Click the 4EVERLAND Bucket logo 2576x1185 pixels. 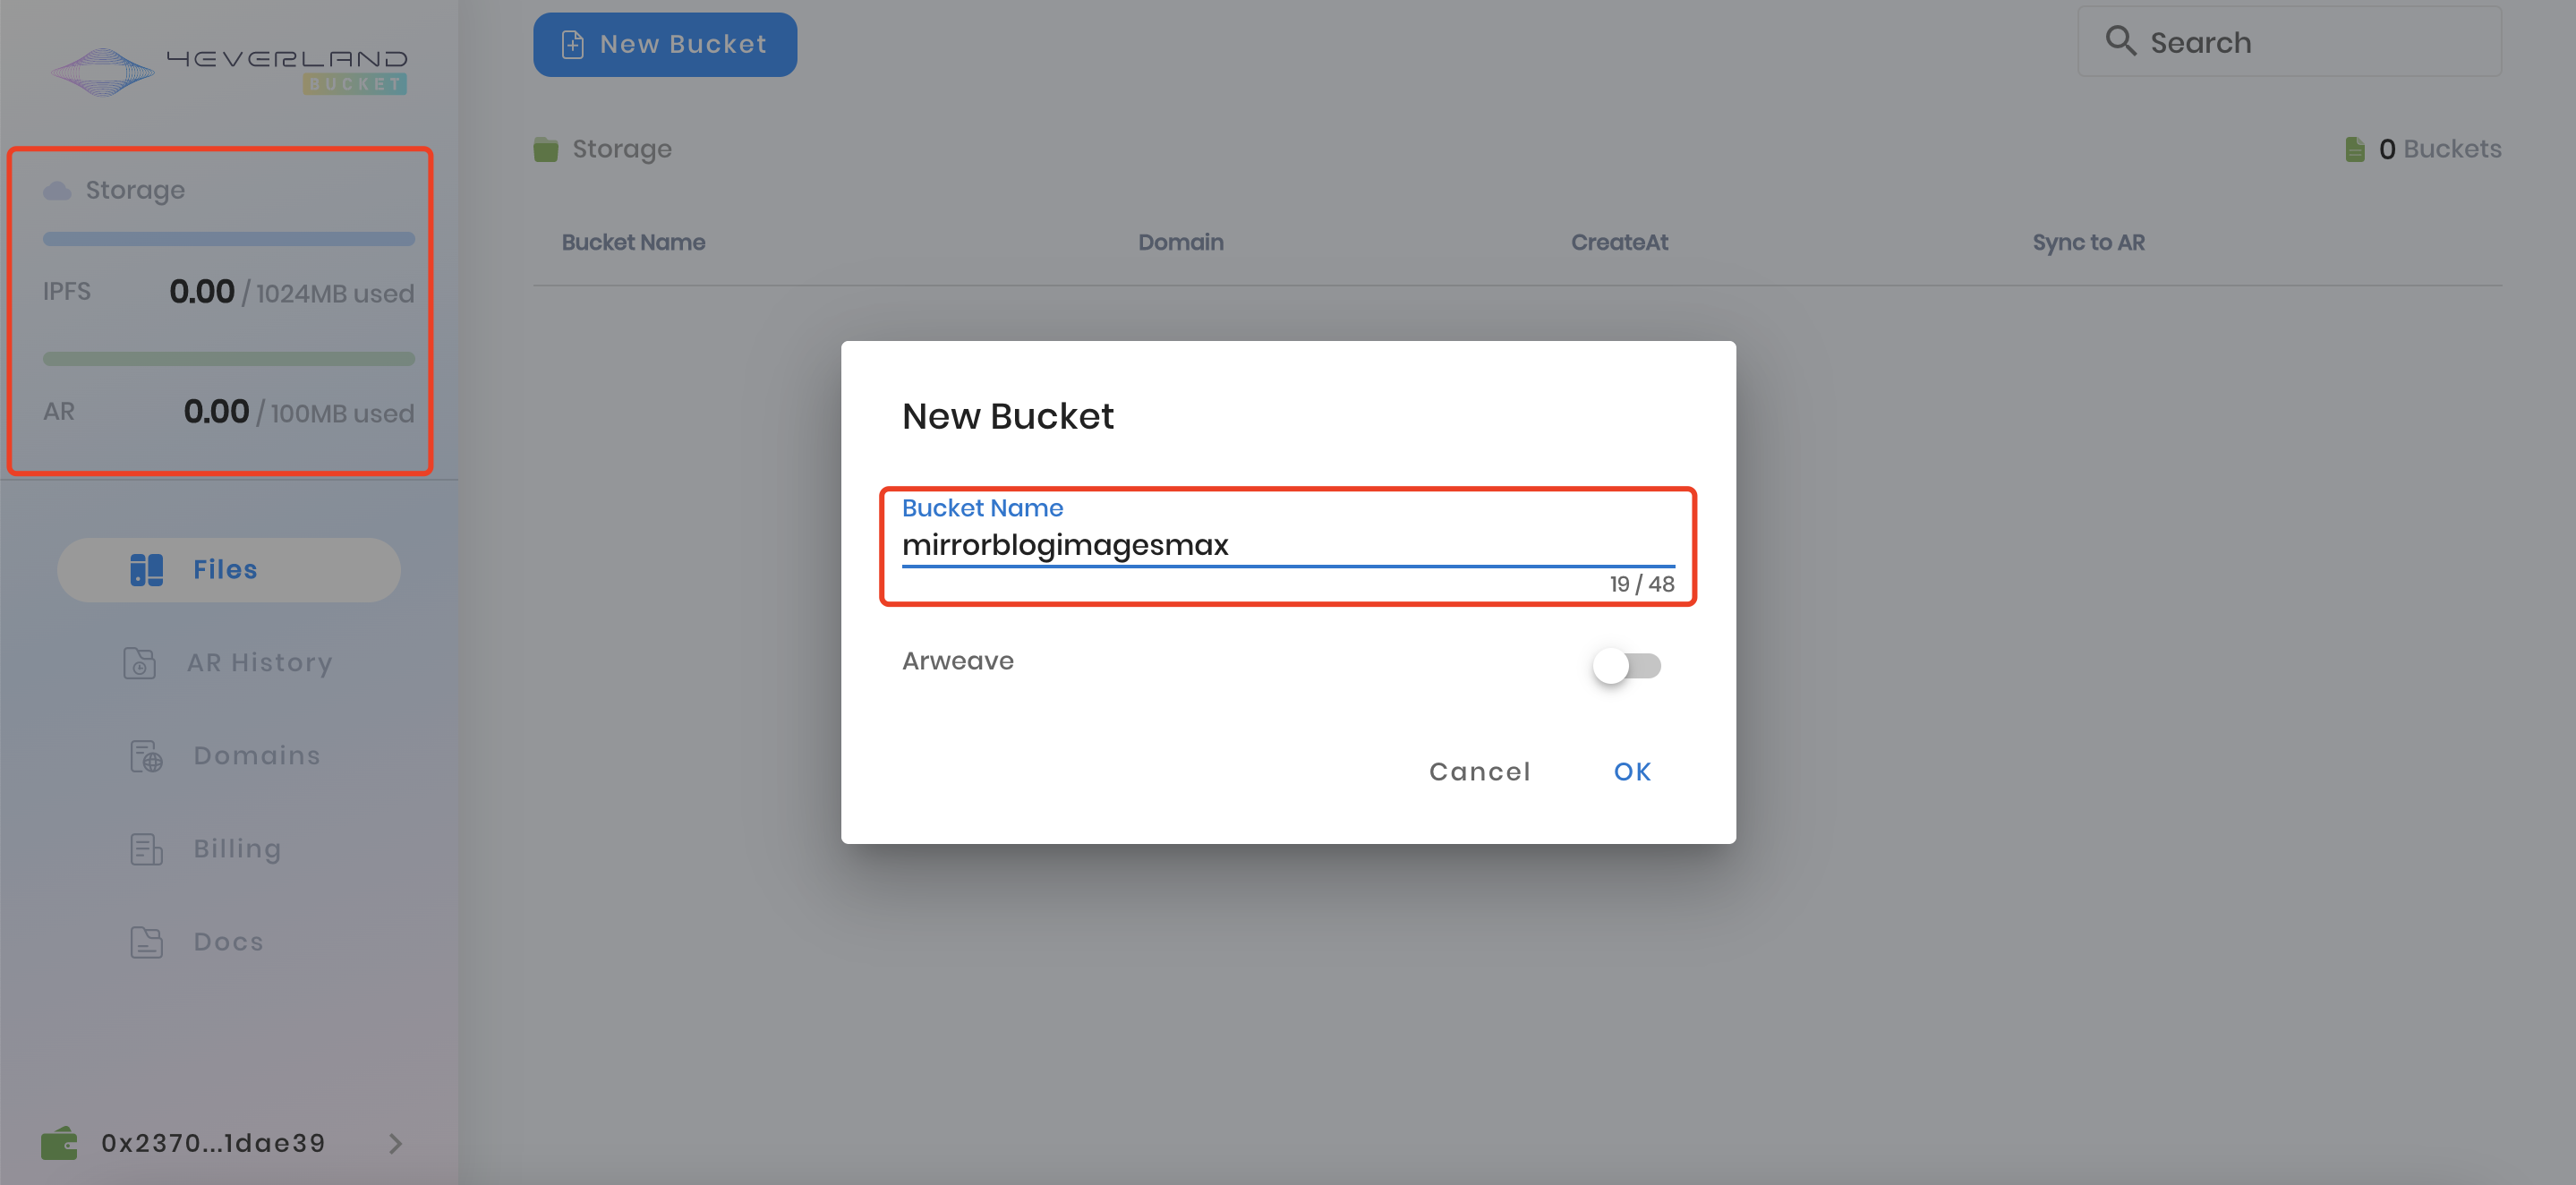tap(229, 72)
